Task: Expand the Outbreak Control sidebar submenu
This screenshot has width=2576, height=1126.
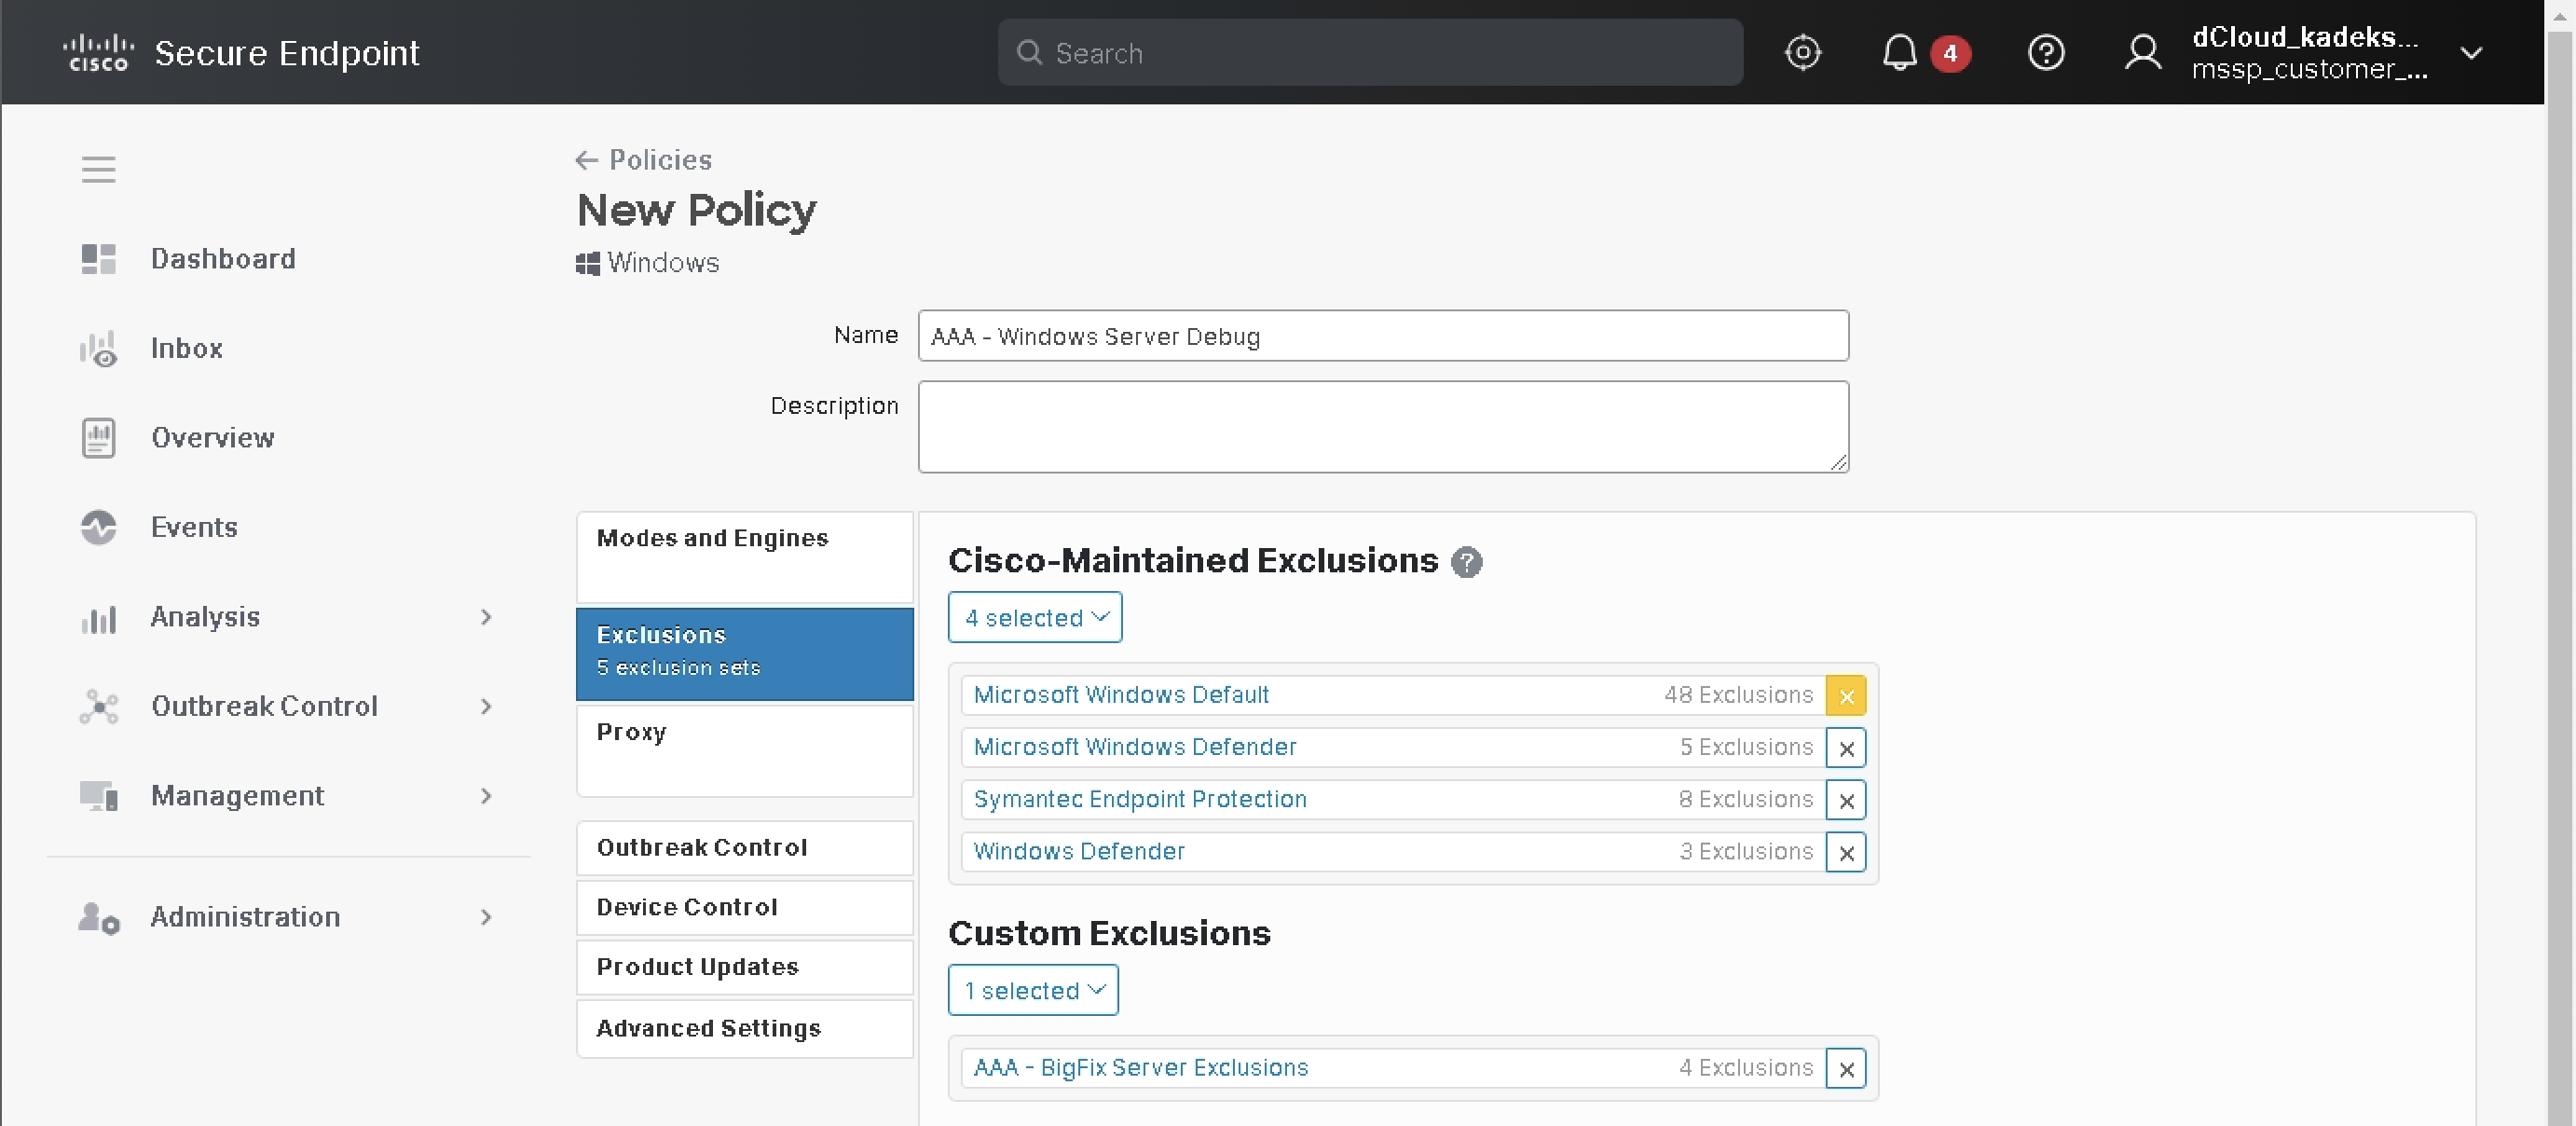Action: [x=486, y=707]
